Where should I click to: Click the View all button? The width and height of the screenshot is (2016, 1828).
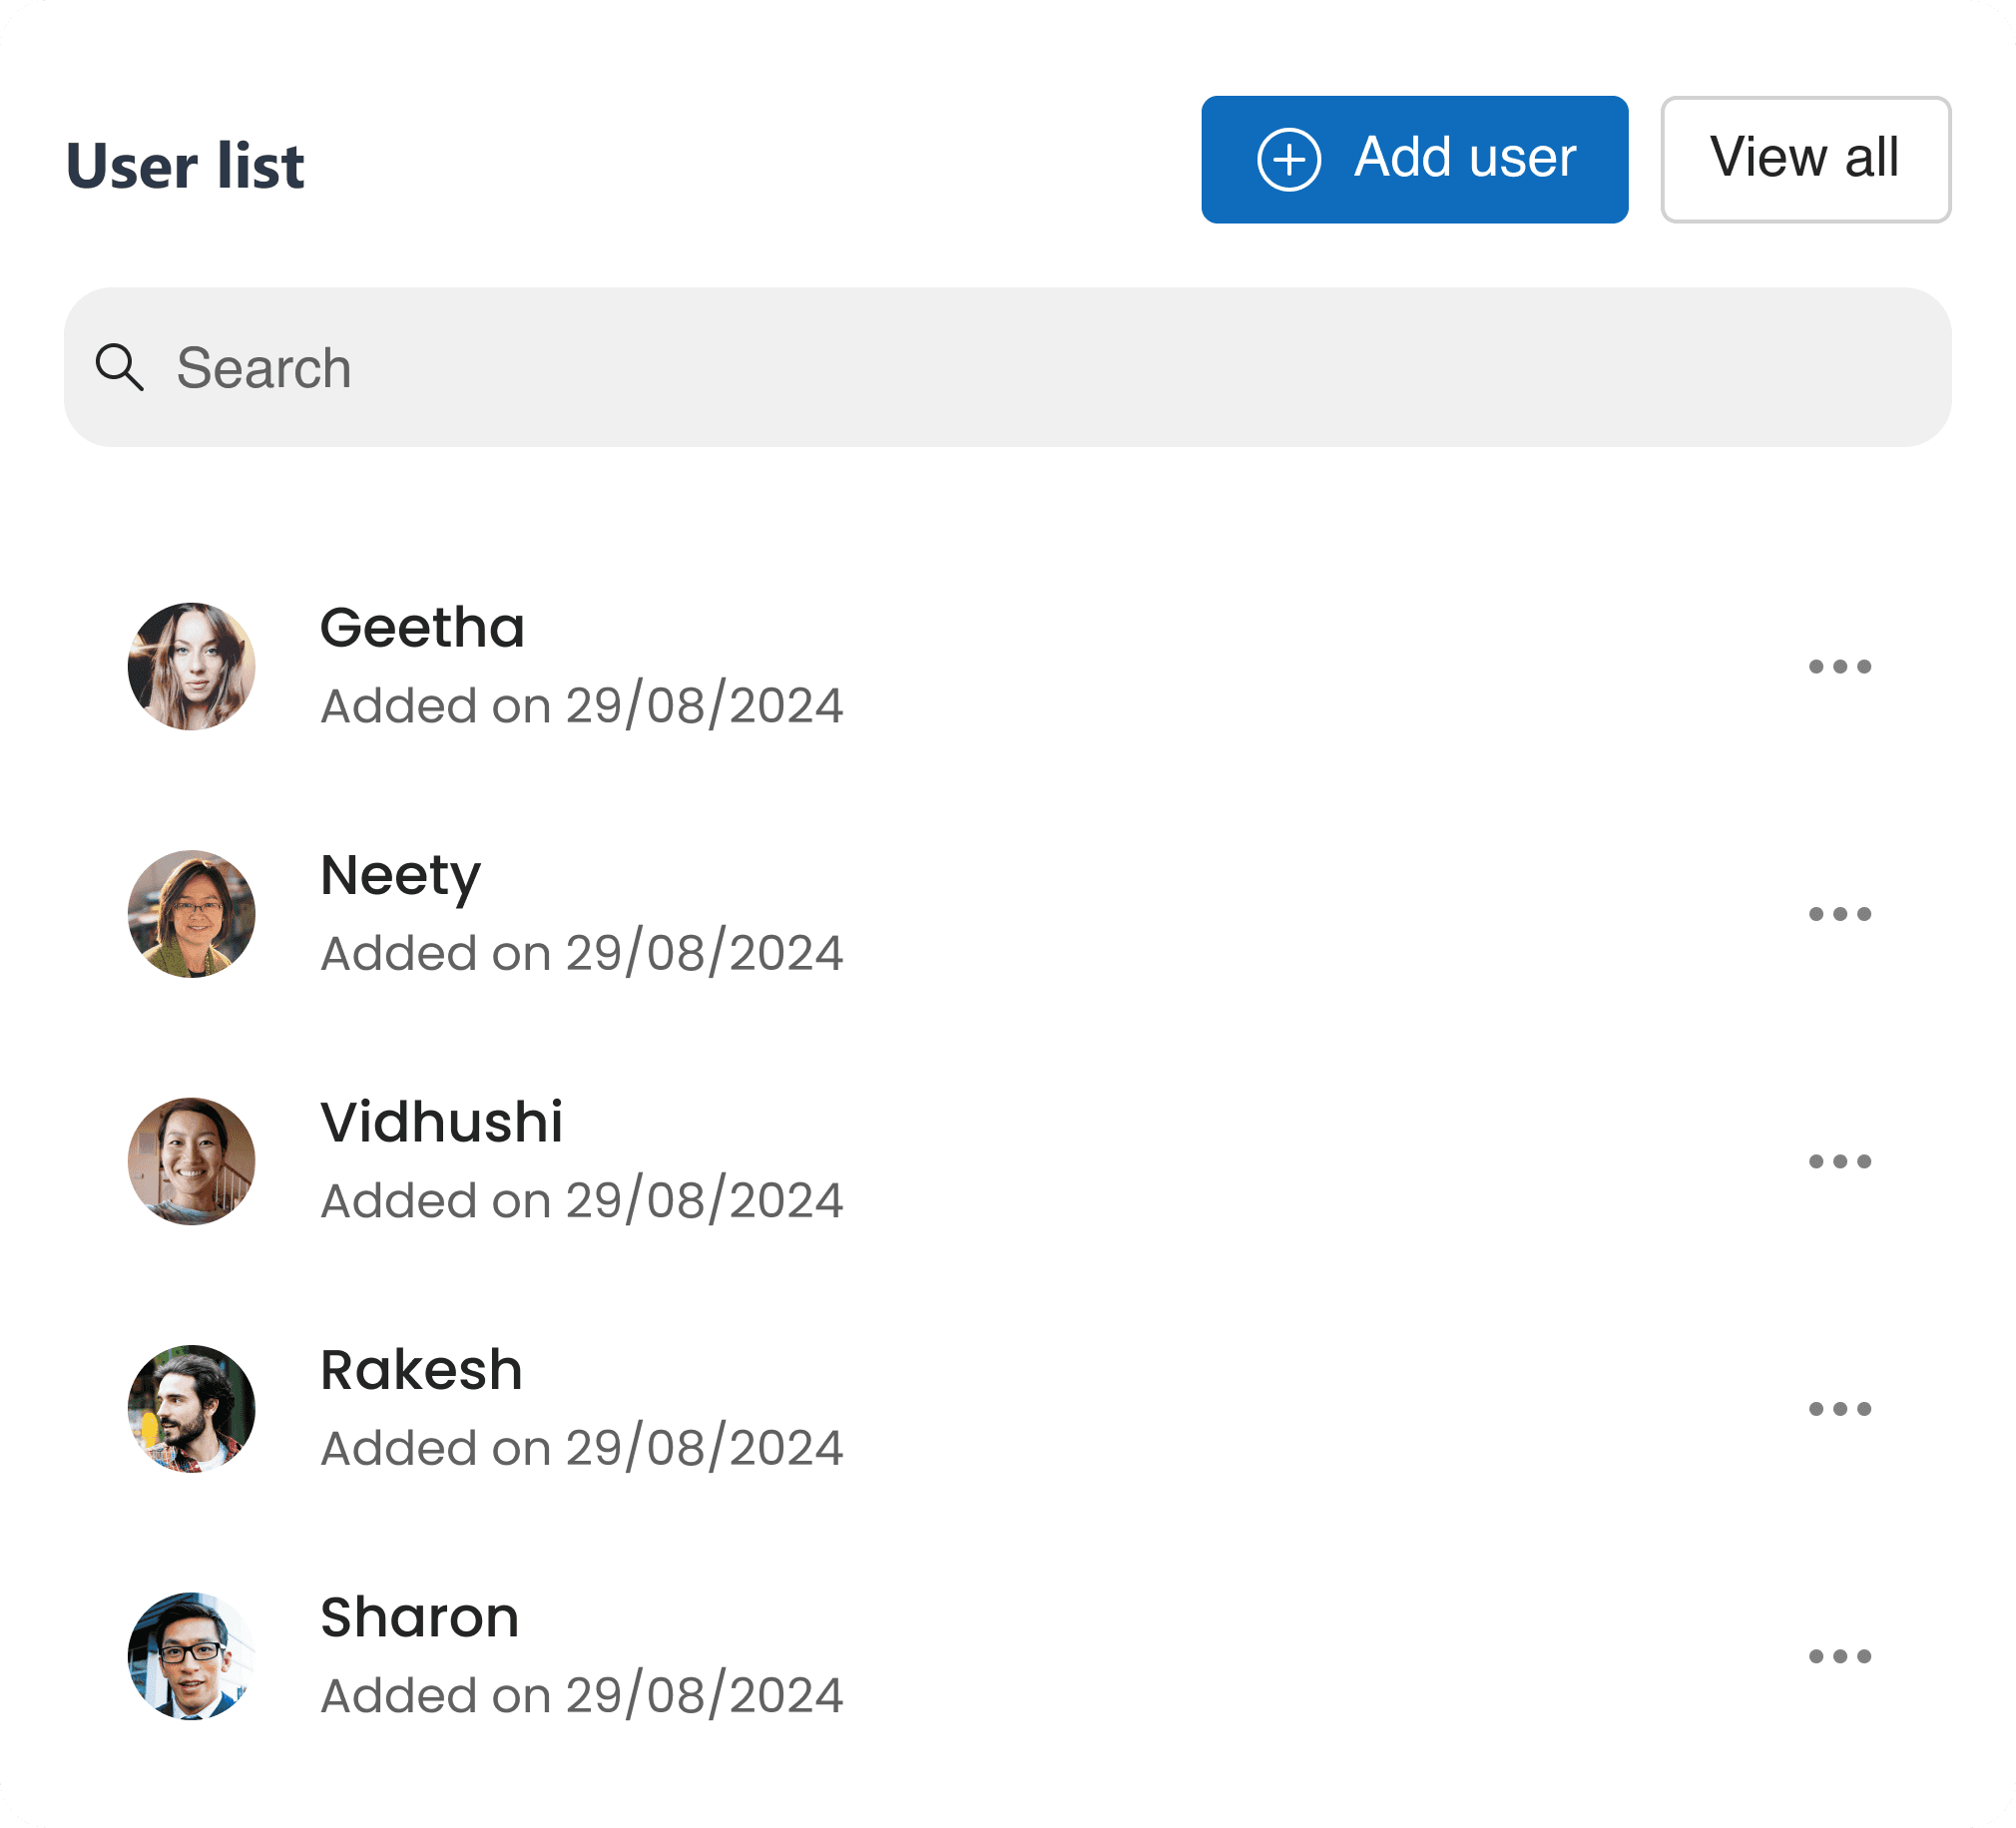[x=1805, y=159]
